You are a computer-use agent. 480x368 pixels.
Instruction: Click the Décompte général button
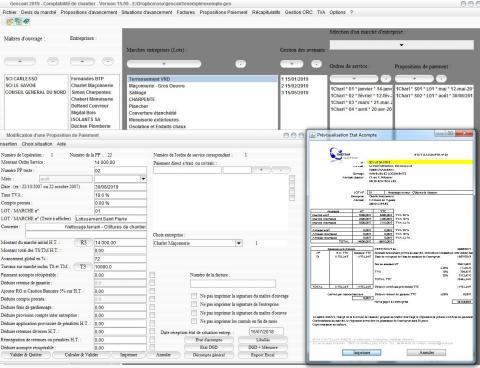click(209, 355)
